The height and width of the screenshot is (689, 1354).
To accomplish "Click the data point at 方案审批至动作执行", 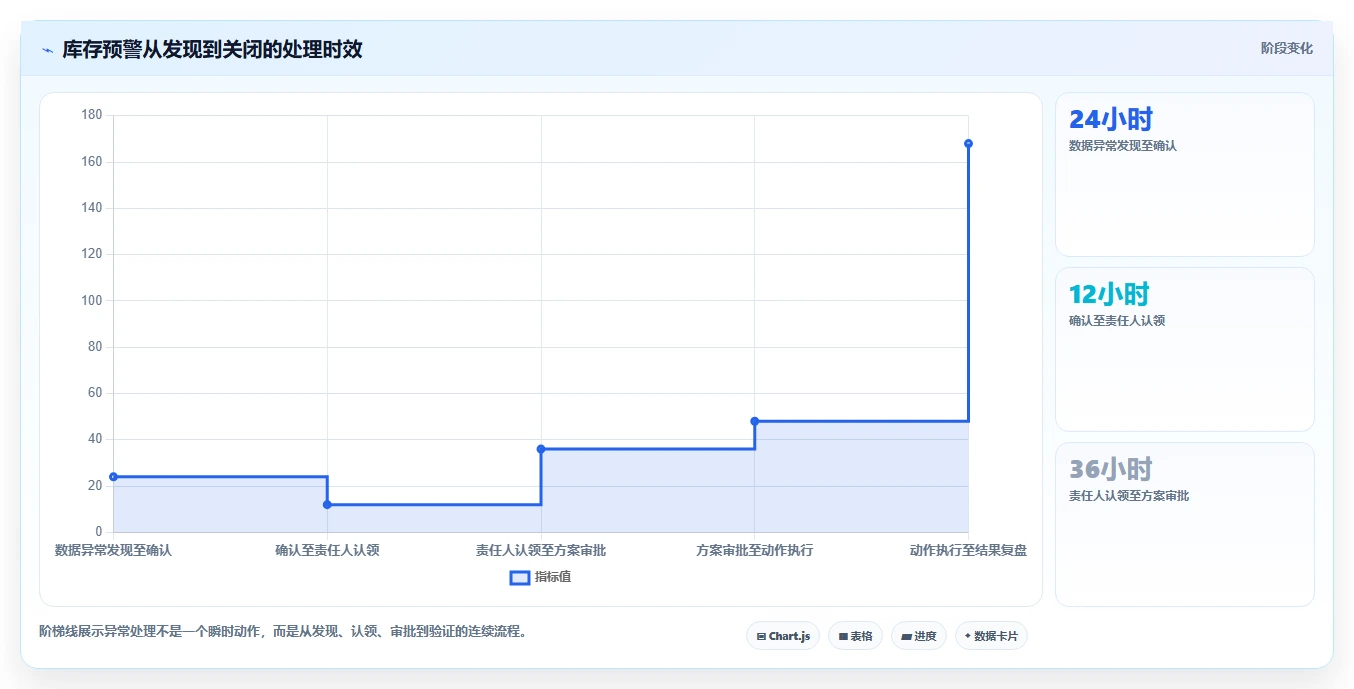I will click(754, 421).
